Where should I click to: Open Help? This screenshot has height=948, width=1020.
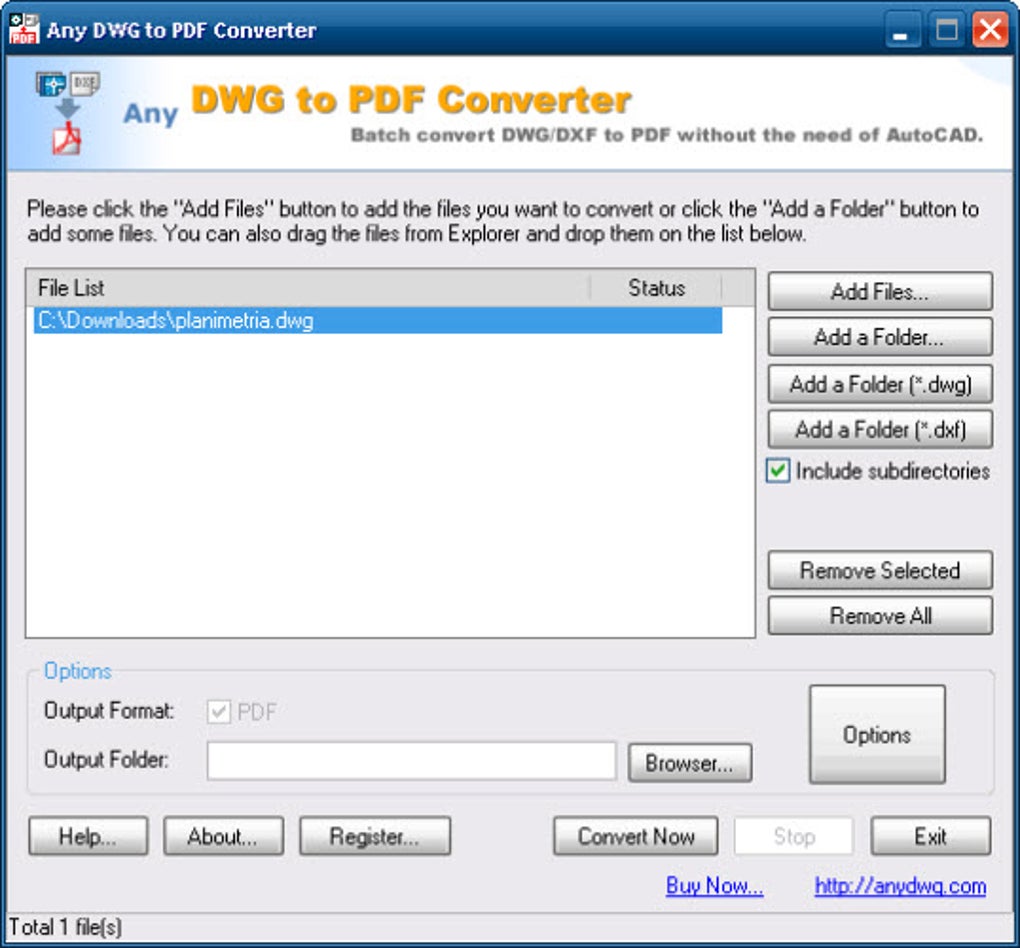click(x=88, y=836)
